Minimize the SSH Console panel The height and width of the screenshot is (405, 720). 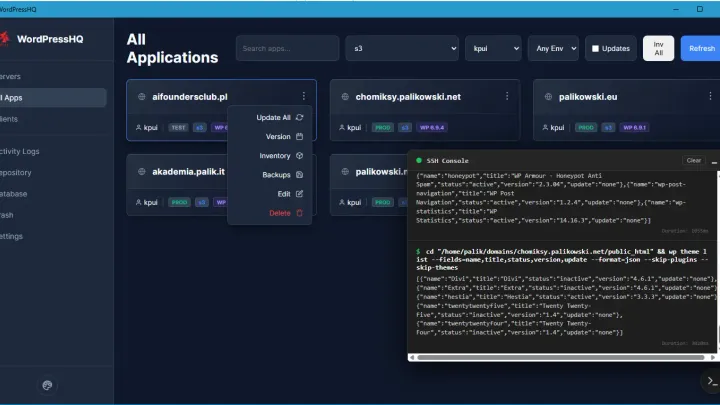pyautogui.click(x=714, y=161)
